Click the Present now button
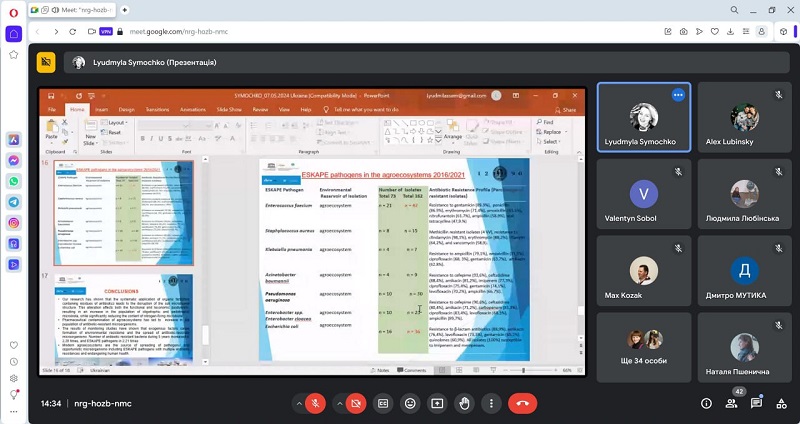This screenshot has width=800, height=424. point(437,404)
